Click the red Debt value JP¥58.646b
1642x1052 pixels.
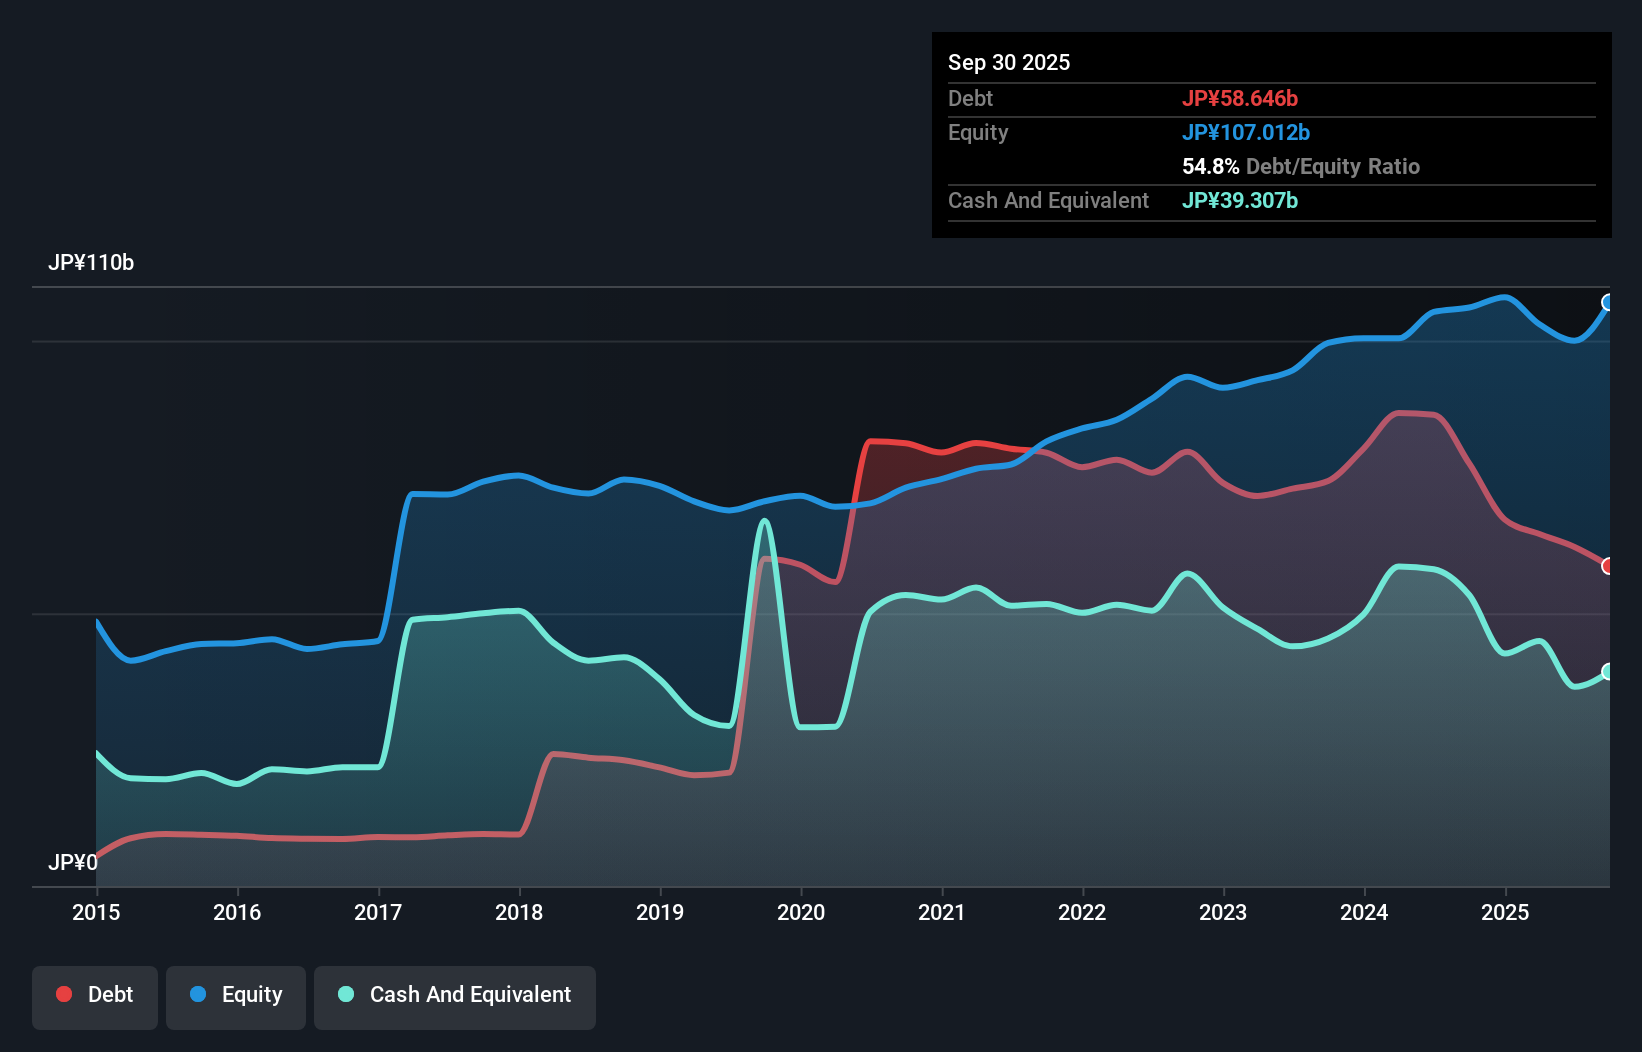(x=1241, y=98)
